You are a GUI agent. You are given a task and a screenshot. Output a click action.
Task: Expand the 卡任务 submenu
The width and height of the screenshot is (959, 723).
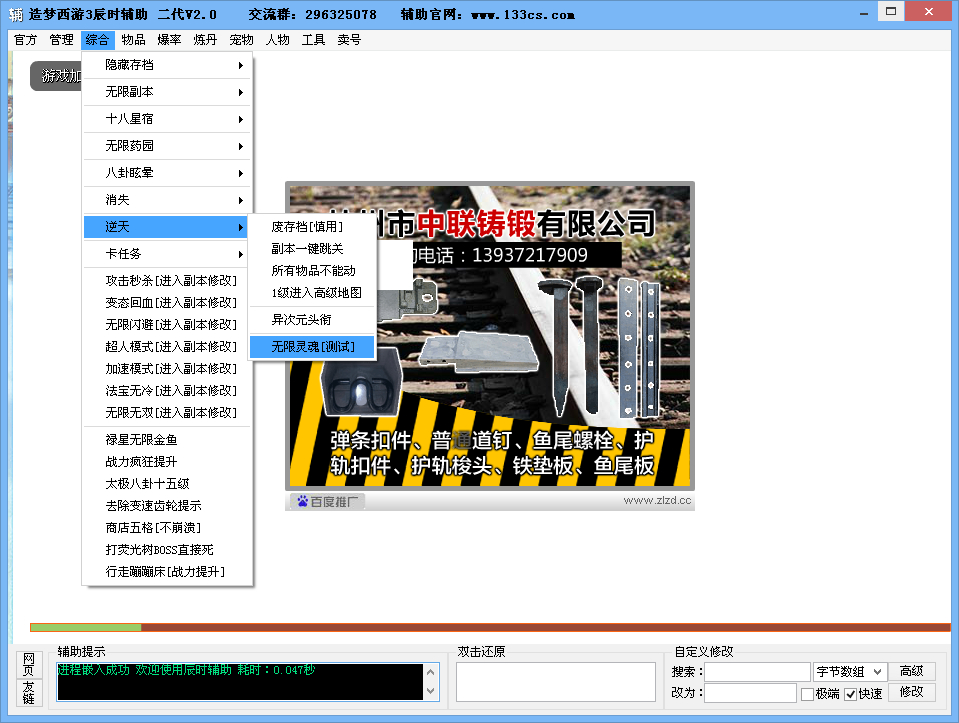pos(167,253)
